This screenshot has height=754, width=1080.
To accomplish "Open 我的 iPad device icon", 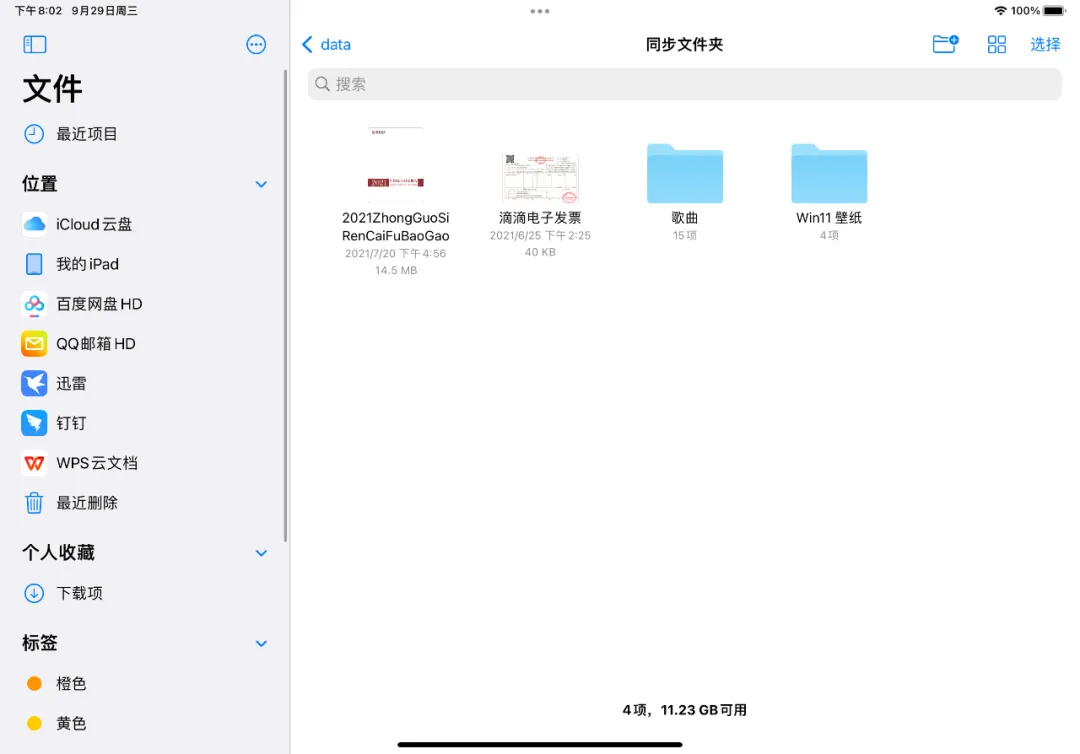I will pos(34,264).
